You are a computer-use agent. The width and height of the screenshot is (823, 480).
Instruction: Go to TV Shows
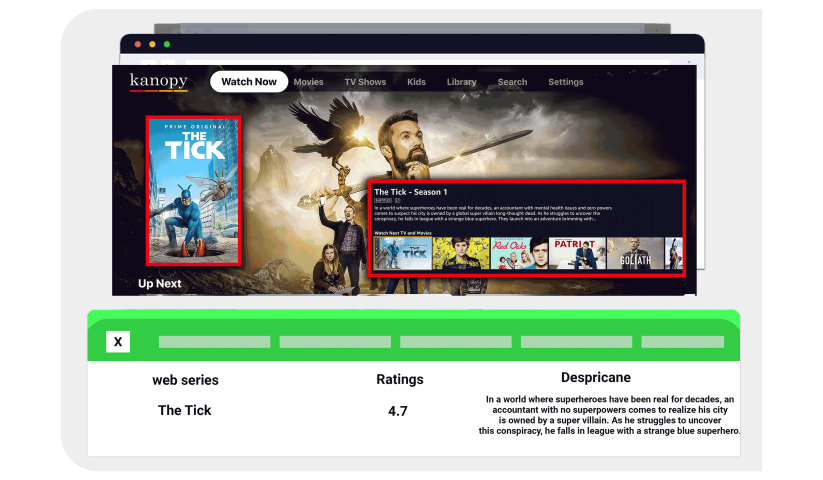(x=365, y=82)
